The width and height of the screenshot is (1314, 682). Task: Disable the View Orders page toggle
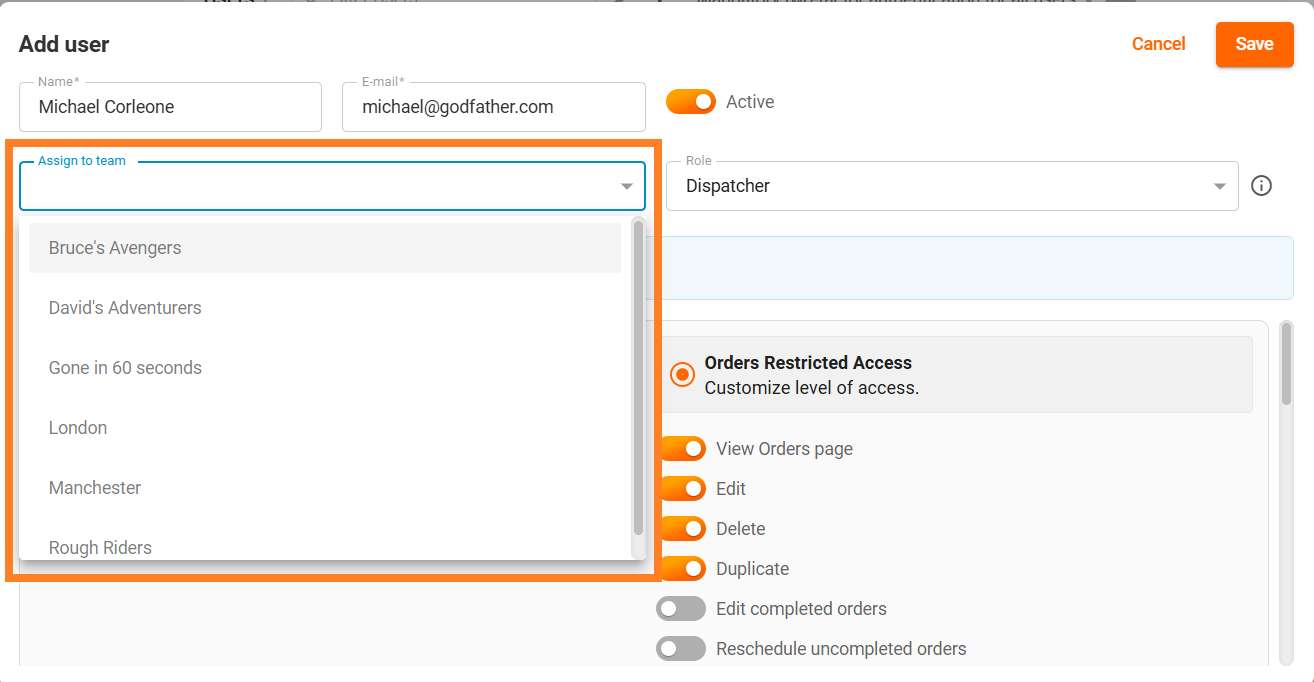point(682,449)
